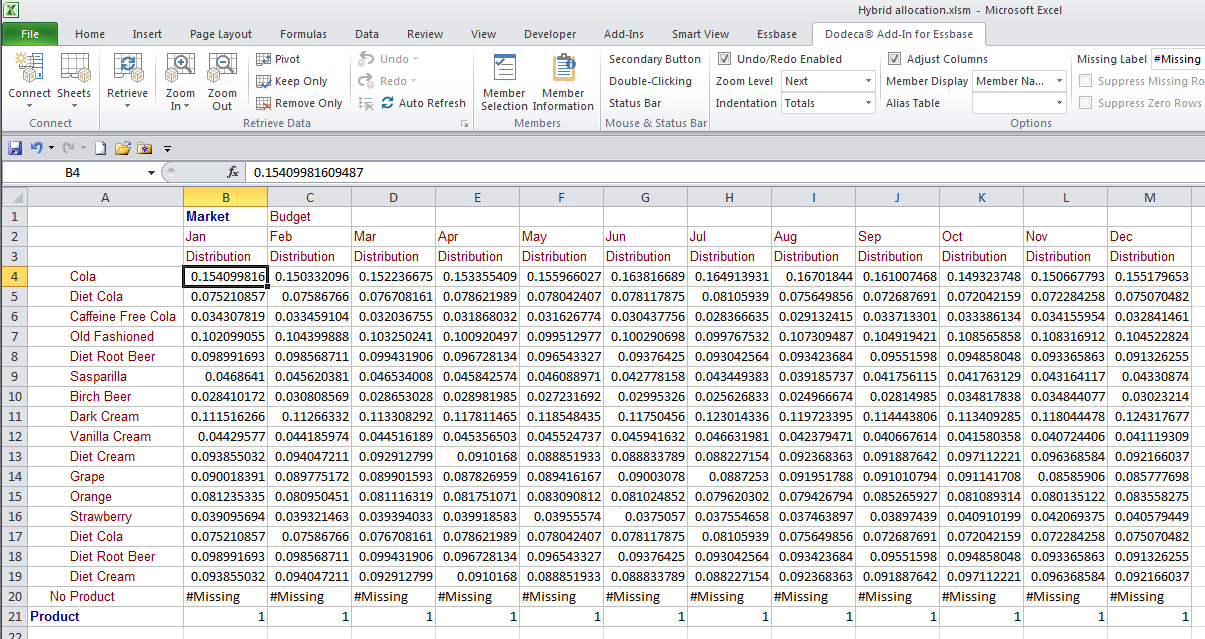Image resolution: width=1205 pixels, height=639 pixels.
Task: Click the quick access Redo icon
Action: tap(68, 148)
